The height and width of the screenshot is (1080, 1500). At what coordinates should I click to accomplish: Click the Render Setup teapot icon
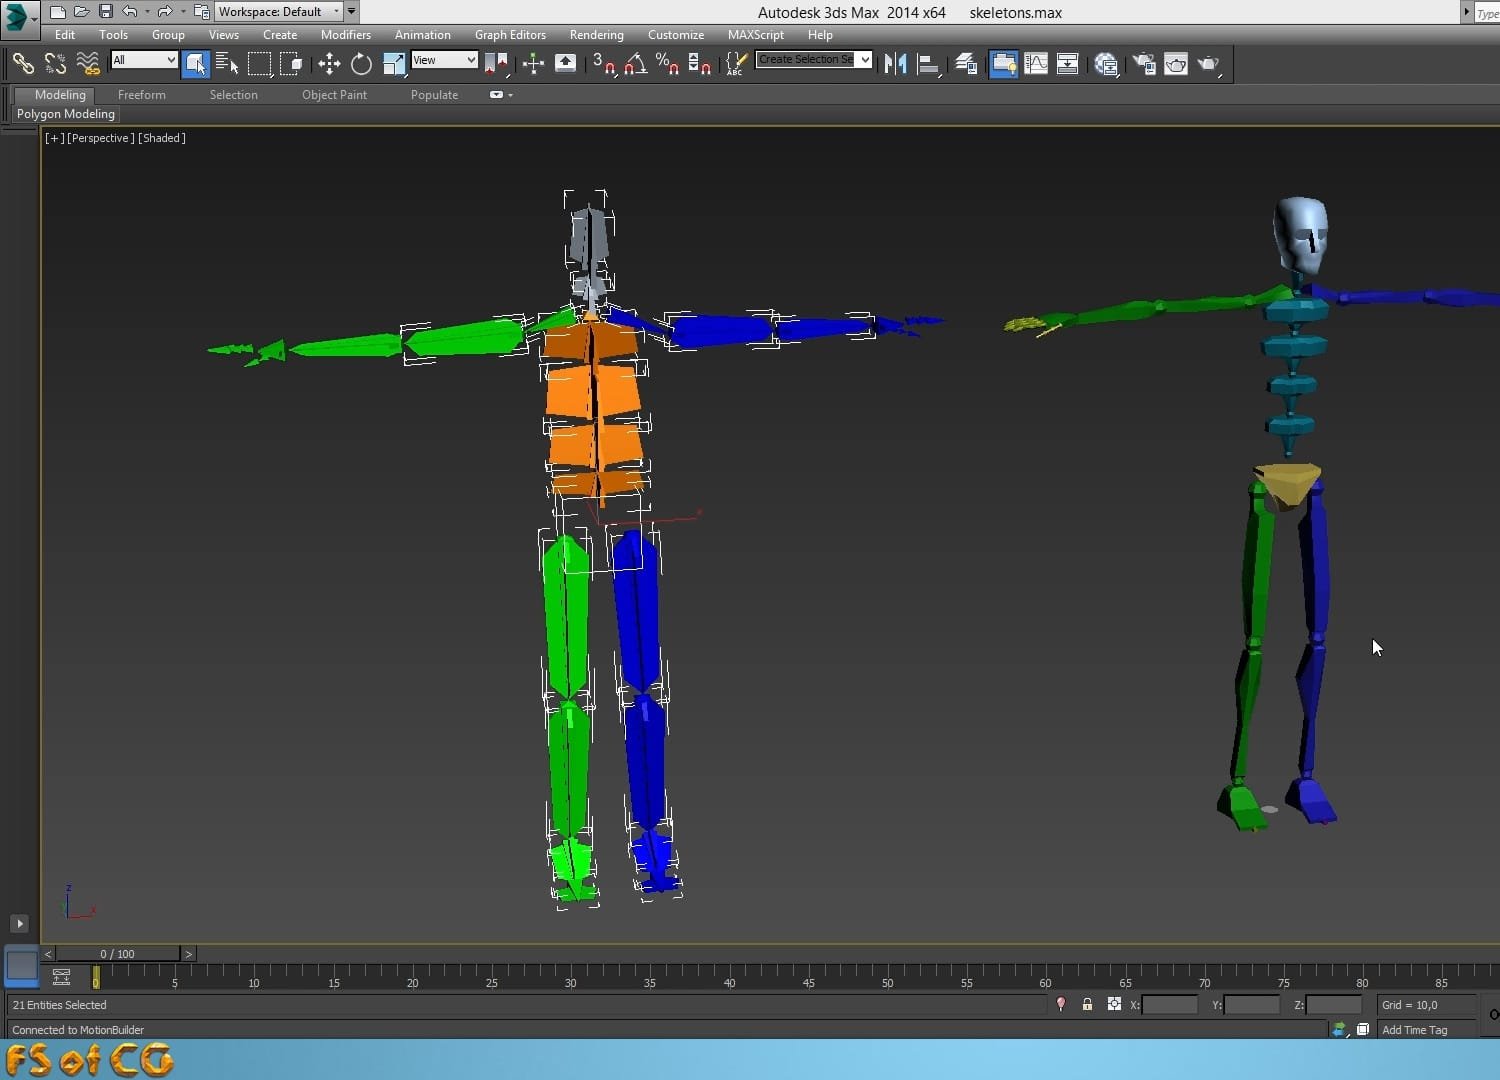point(1144,64)
